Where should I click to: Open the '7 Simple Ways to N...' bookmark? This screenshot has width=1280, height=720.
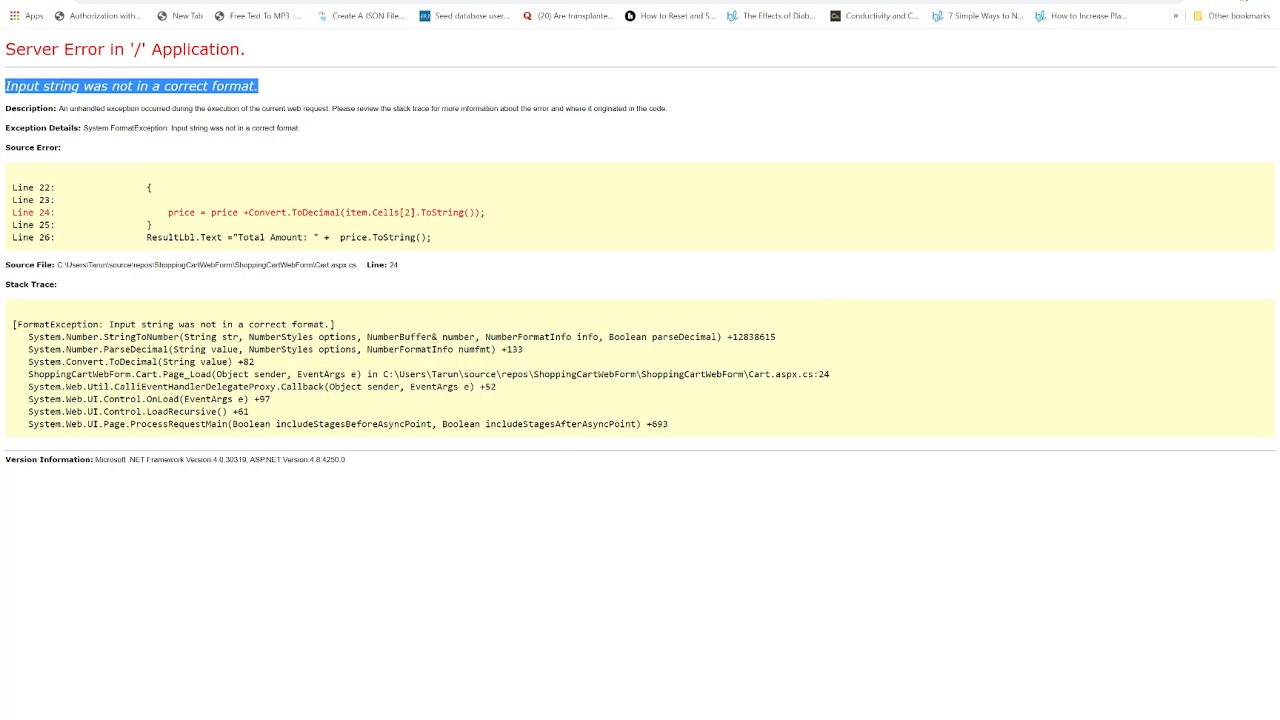[x=978, y=16]
